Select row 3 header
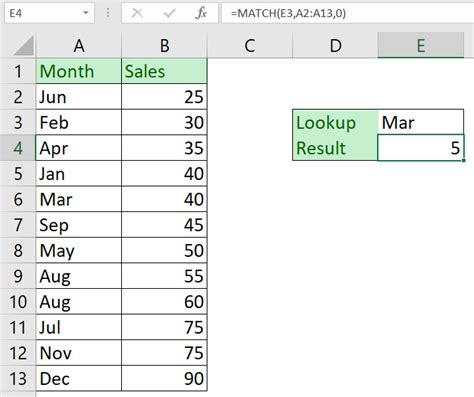This screenshot has height=397, width=474. coord(18,122)
